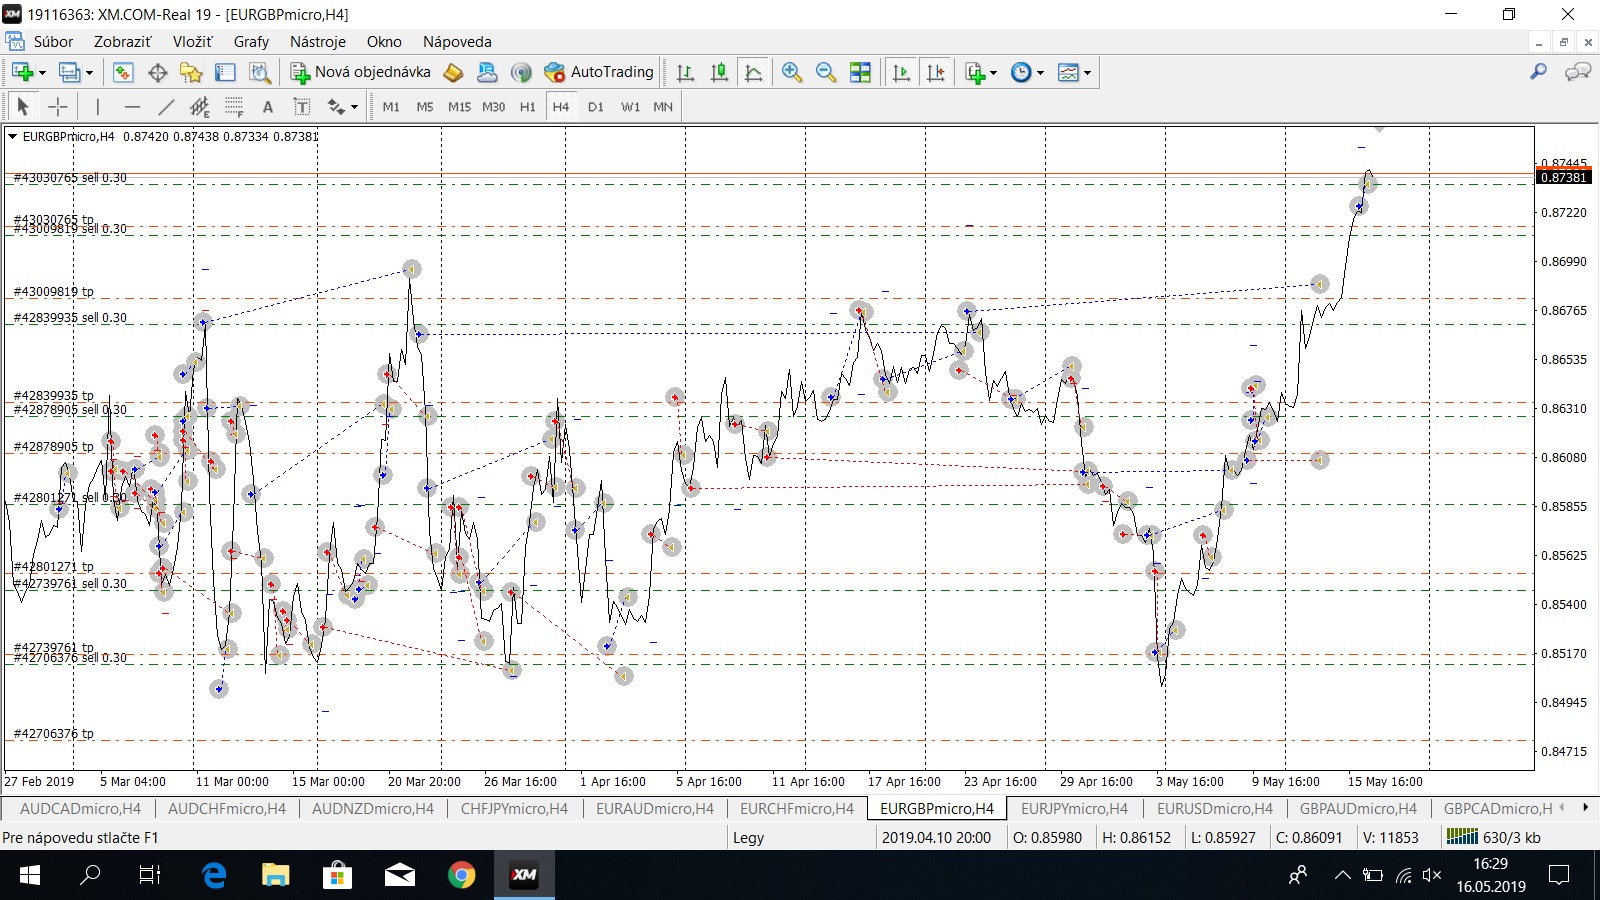Open the Grafy menu
This screenshot has width=1600, height=900.
tap(251, 42)
